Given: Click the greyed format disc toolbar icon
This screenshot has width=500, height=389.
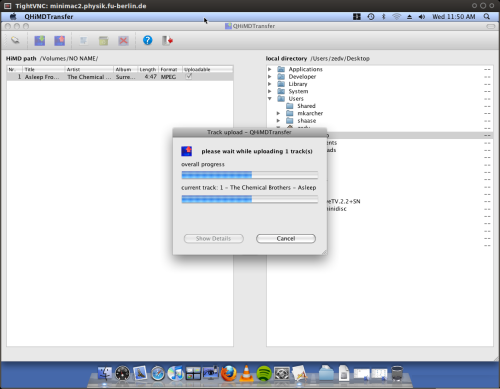Looking at the screenshot, I should [103, 41].
